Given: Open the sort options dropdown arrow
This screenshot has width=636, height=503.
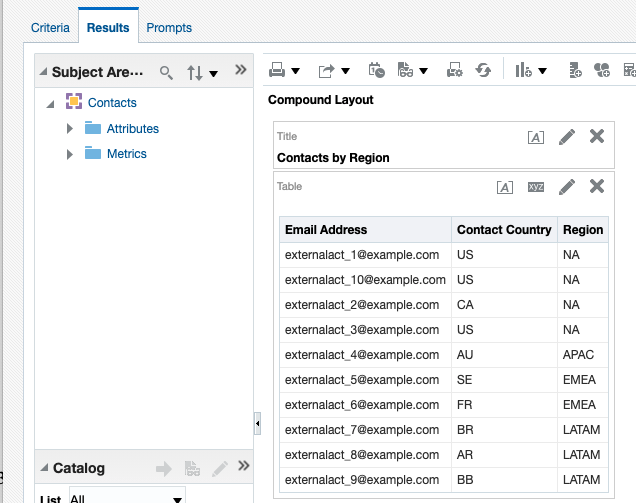Looking at the screenshot, I should [213, 73].
